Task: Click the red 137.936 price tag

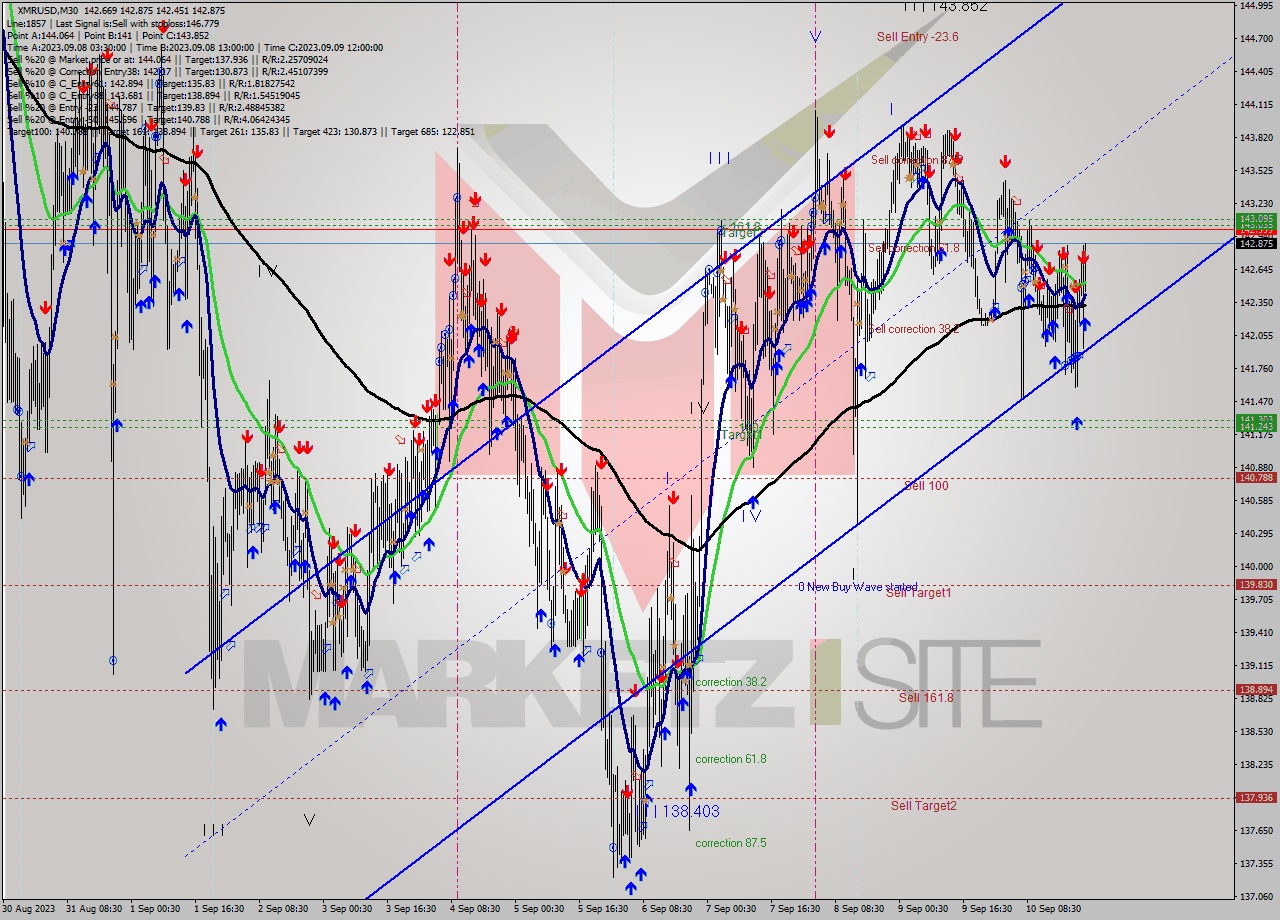Action: (x=1256, y=798)
